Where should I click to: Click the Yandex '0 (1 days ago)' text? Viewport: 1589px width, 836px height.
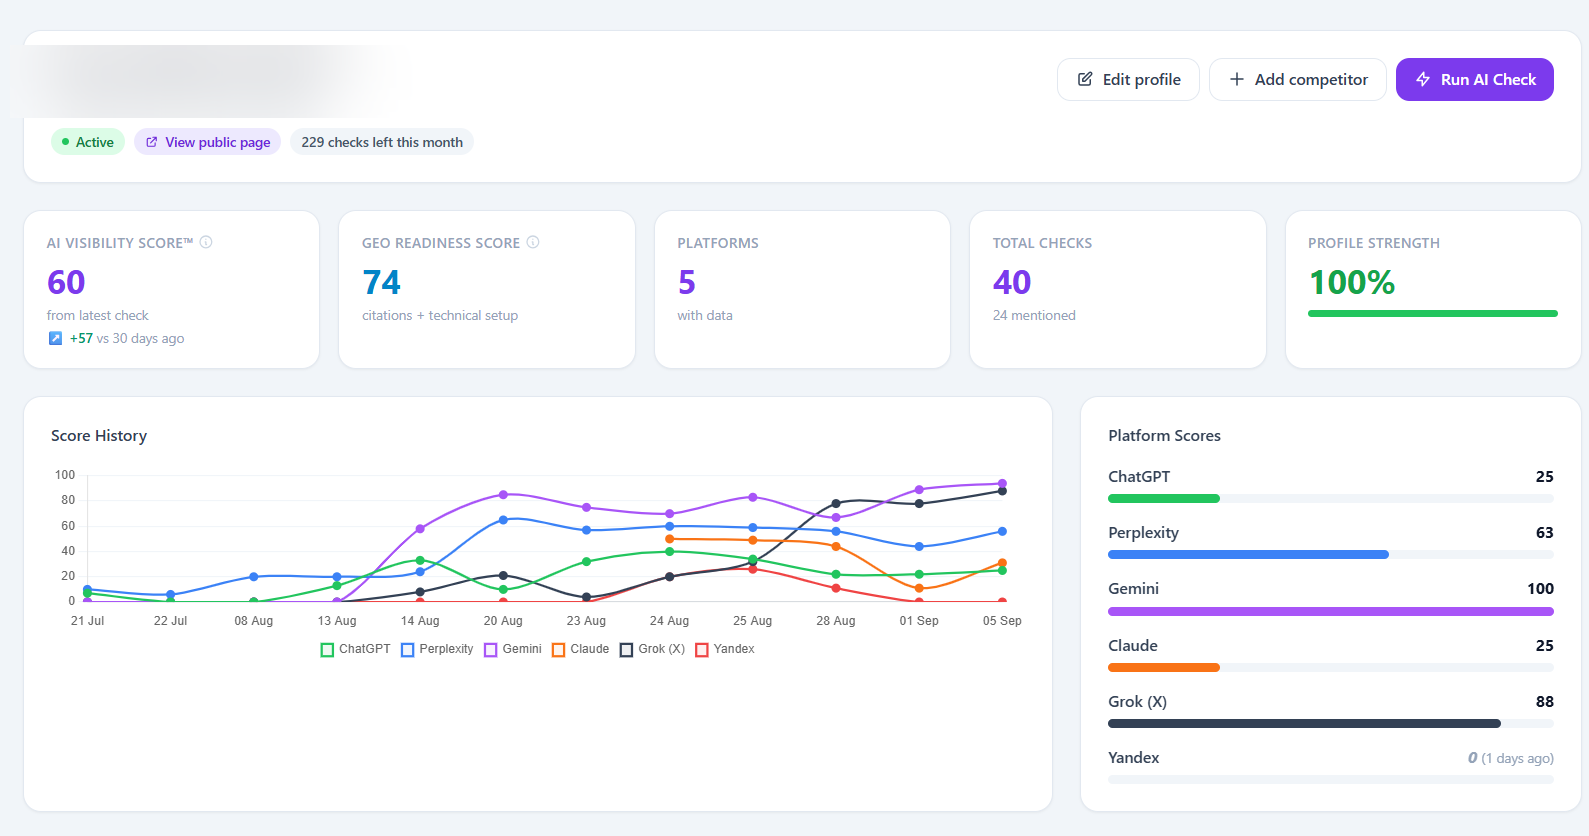tap(1511, 758)
